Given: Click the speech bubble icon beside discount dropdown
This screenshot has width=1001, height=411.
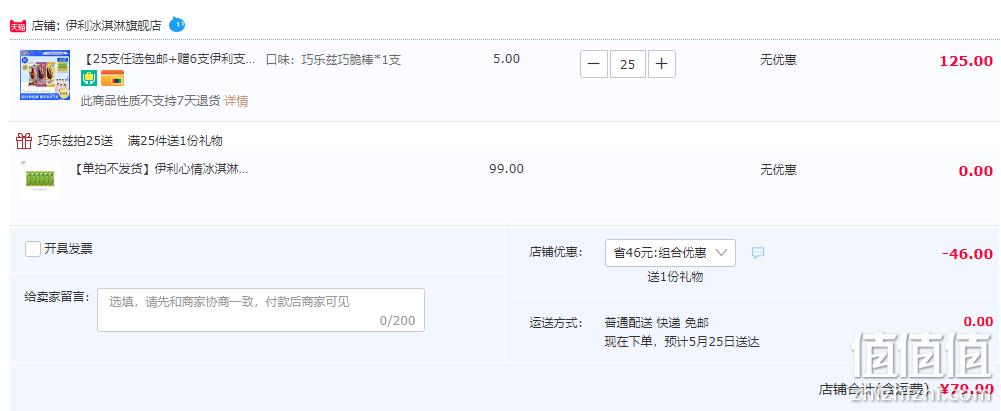Looking at the screenshot, I should 758,253.
